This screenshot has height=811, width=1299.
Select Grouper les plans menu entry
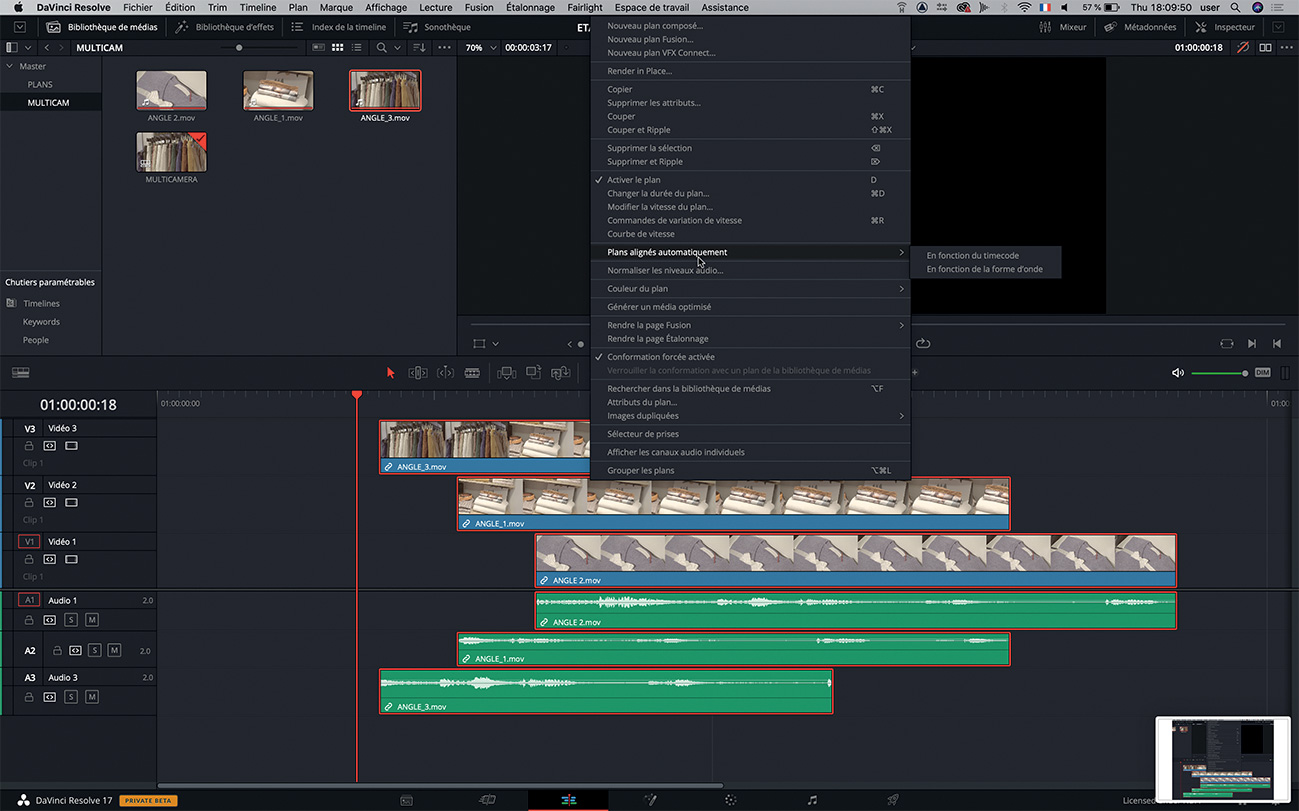(641, 471)
